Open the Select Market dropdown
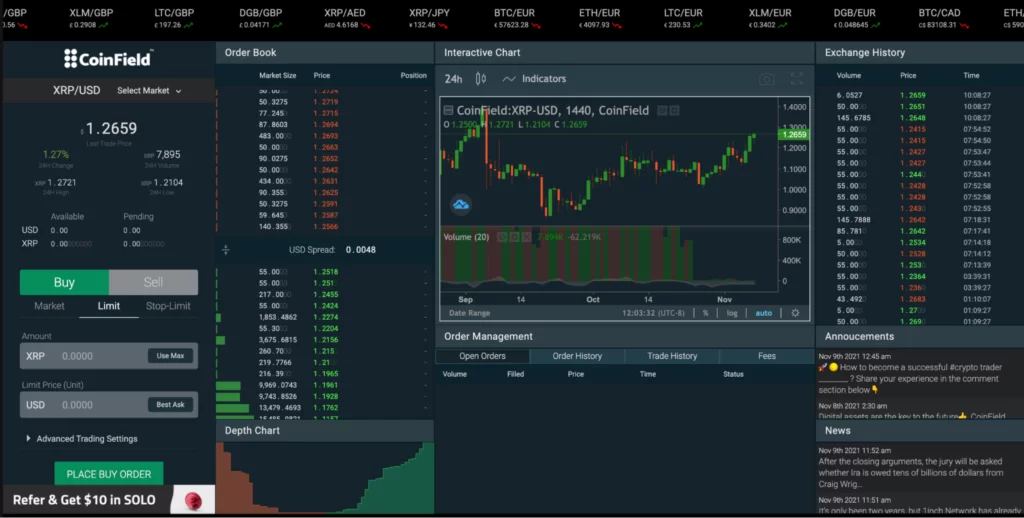This screenshot has height=518, width=1024. [149, 91]
